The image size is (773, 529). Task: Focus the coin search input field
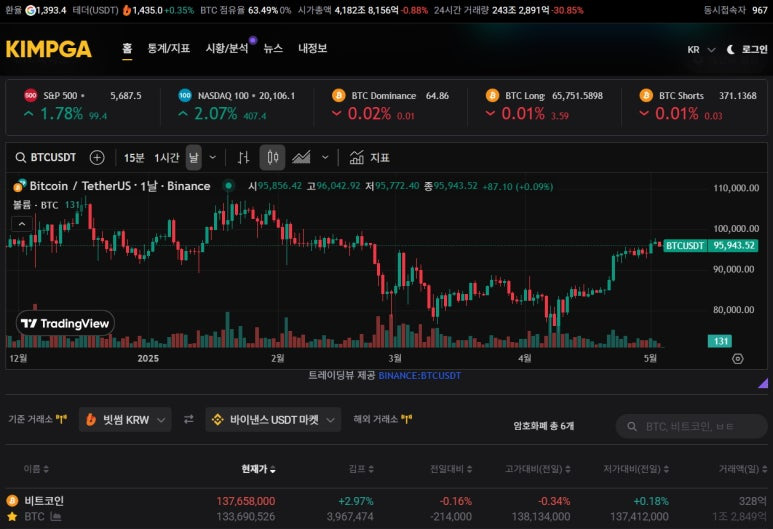pos(692,426)
